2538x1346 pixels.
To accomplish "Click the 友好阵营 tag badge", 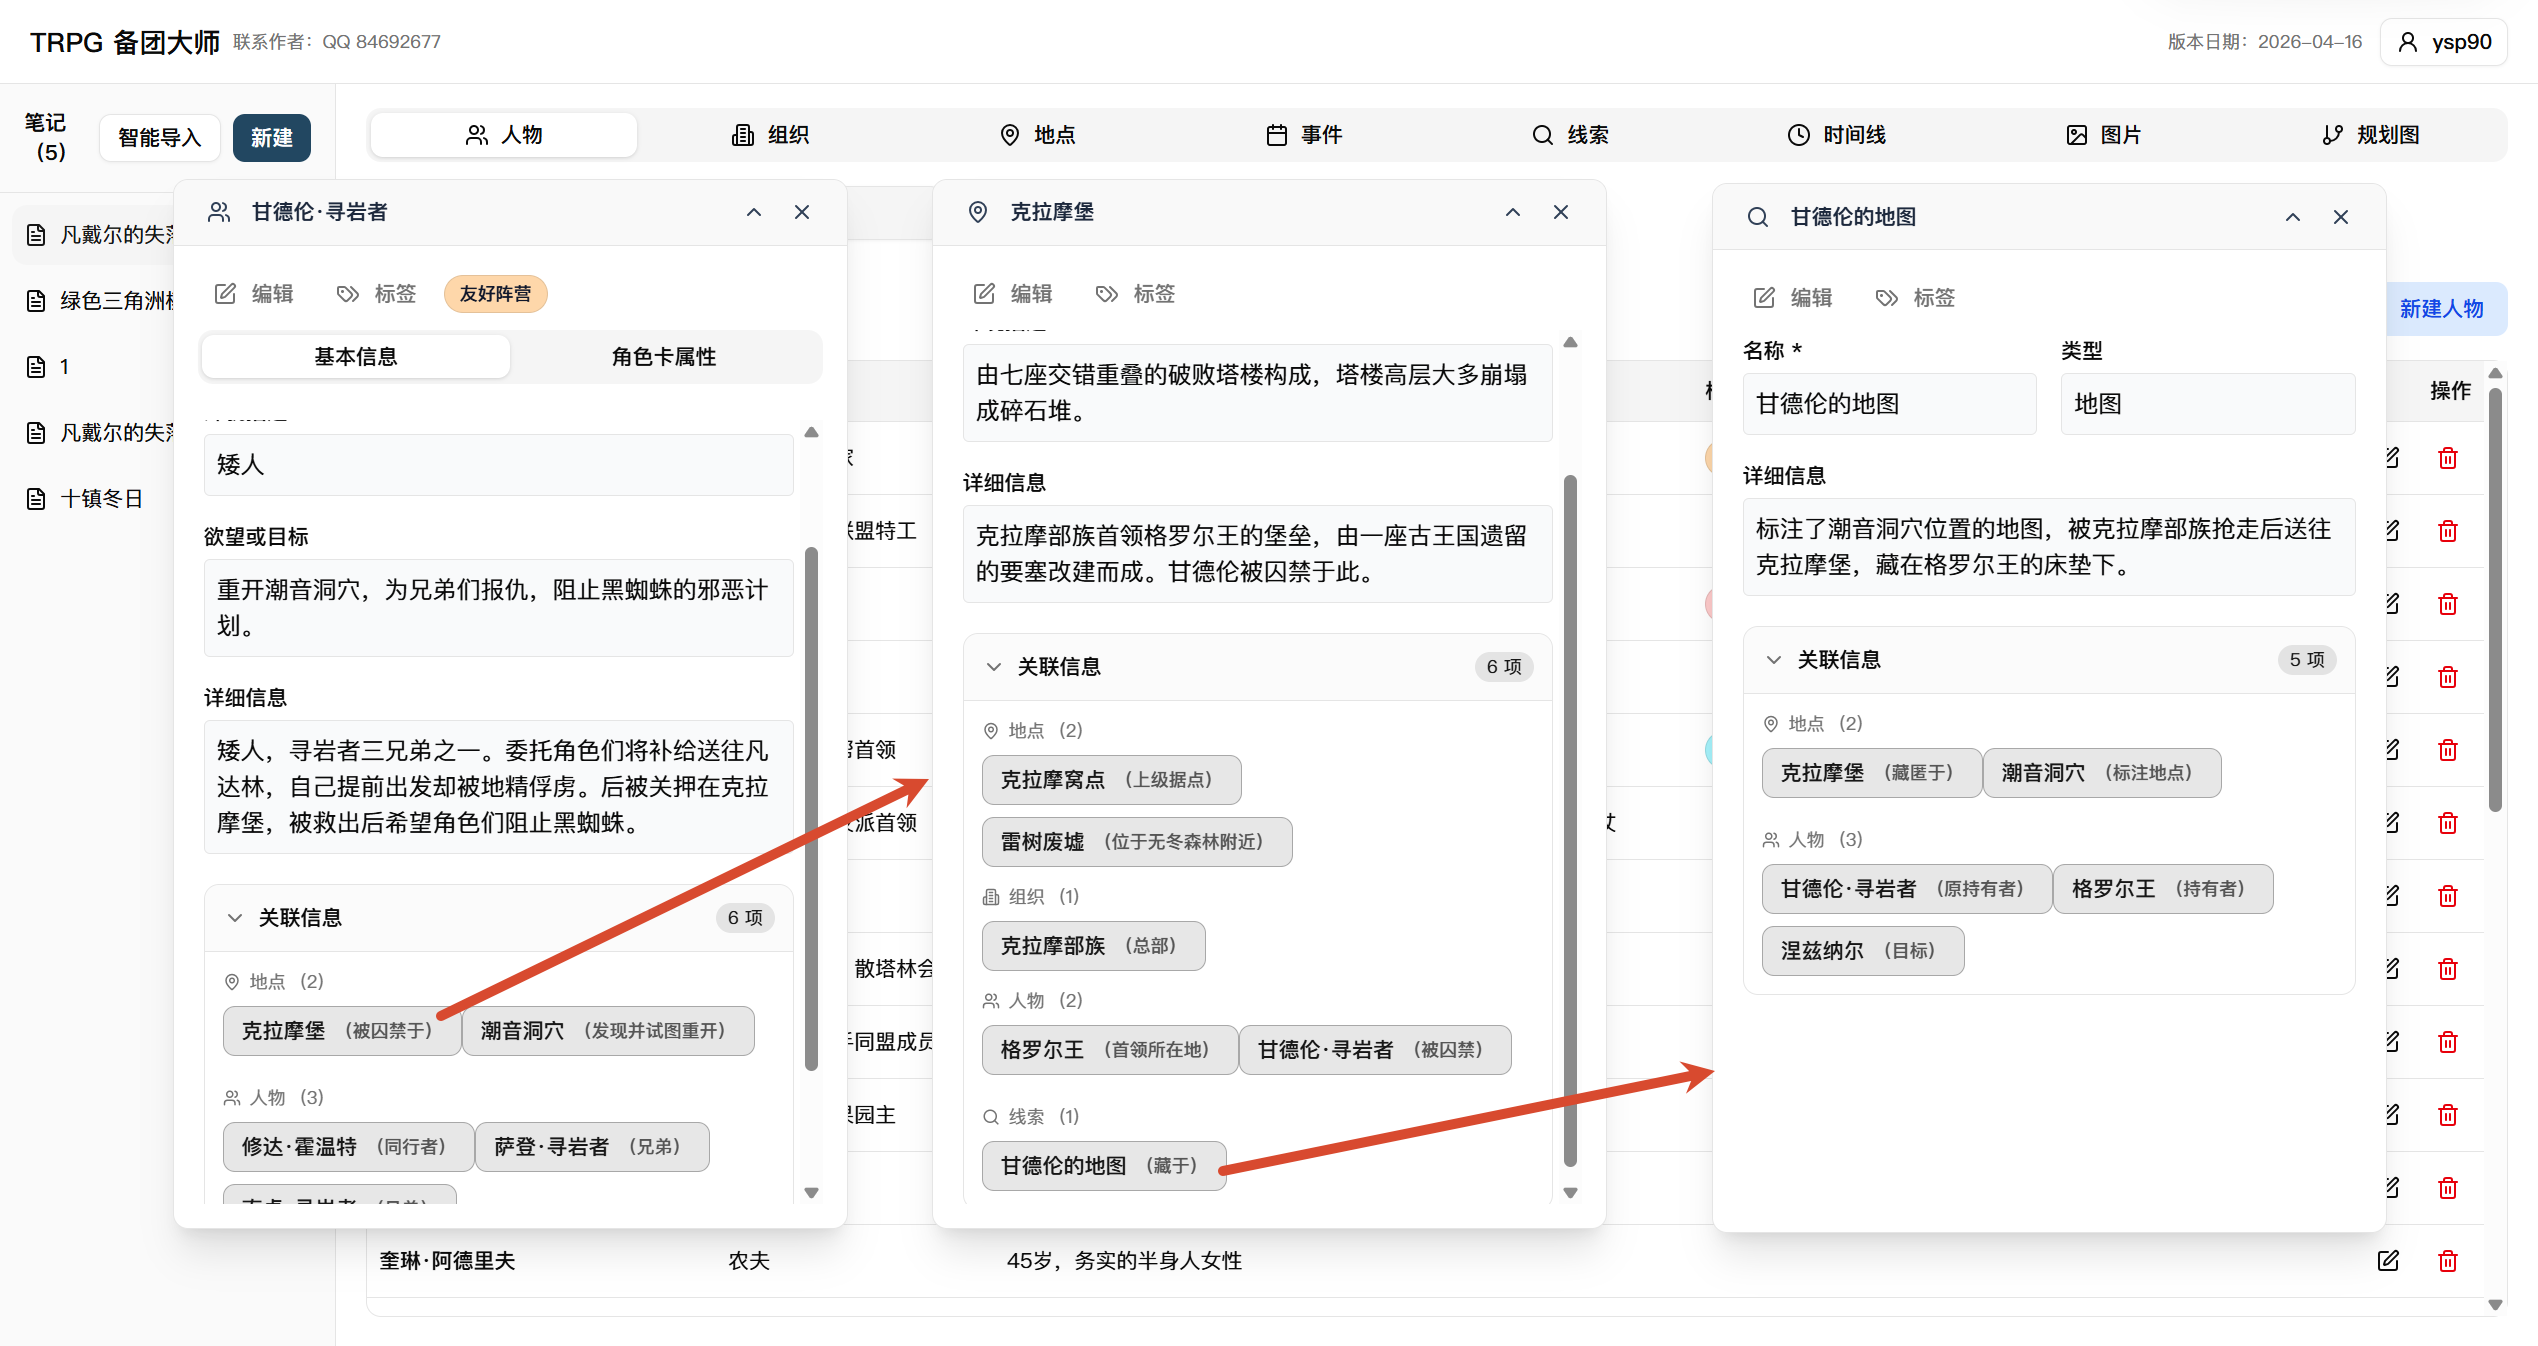I will tap(496, 294).
